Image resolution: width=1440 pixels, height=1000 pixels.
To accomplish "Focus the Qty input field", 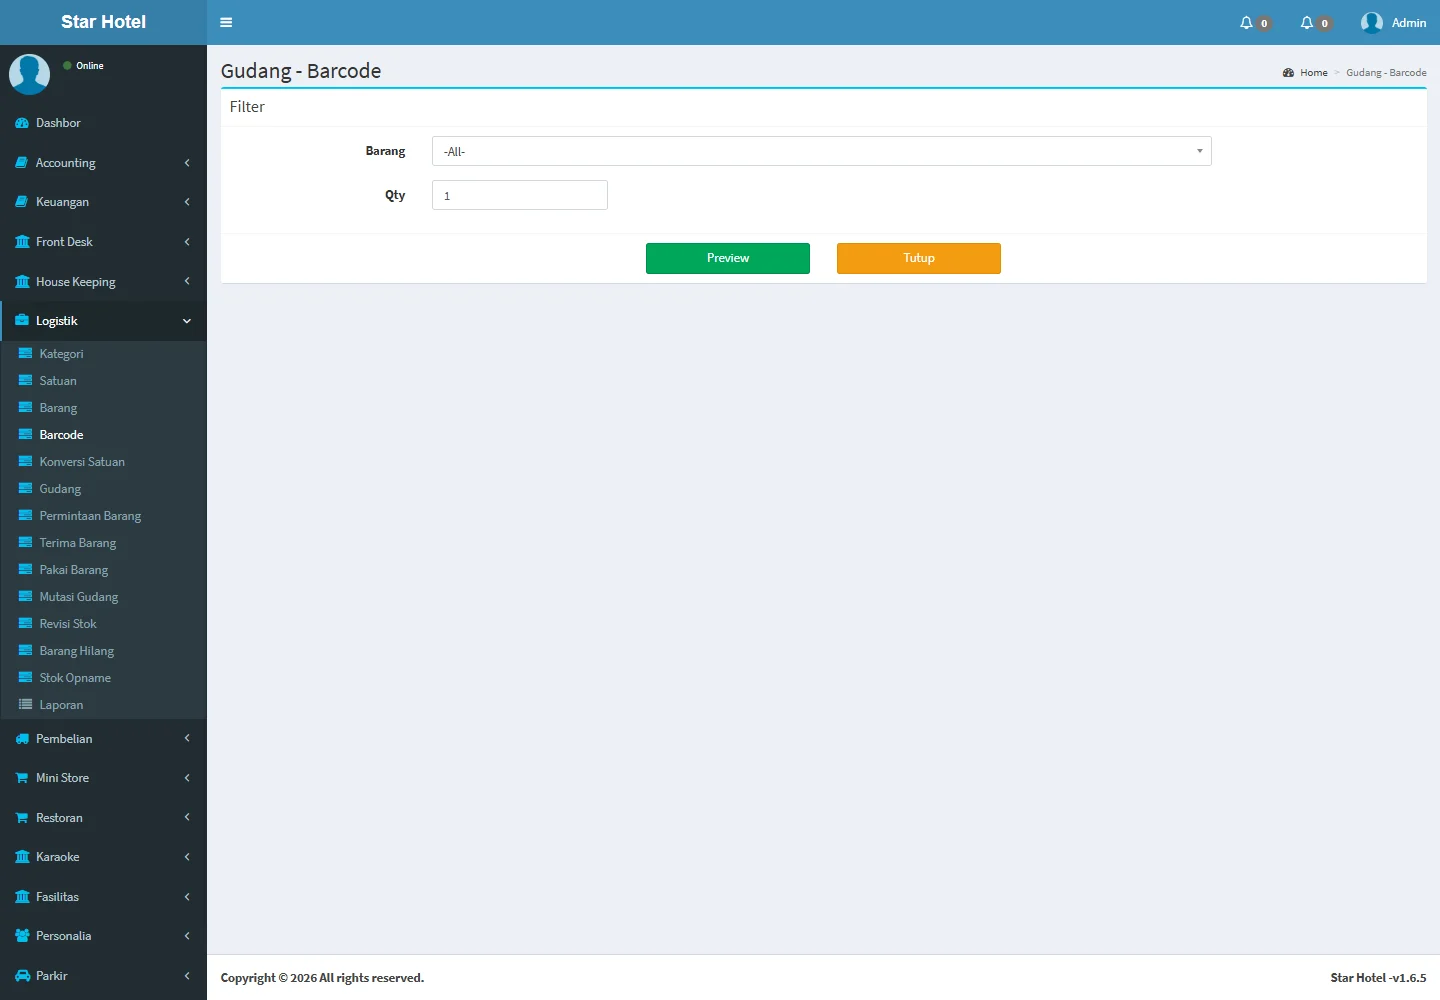I will coord(519,195).
